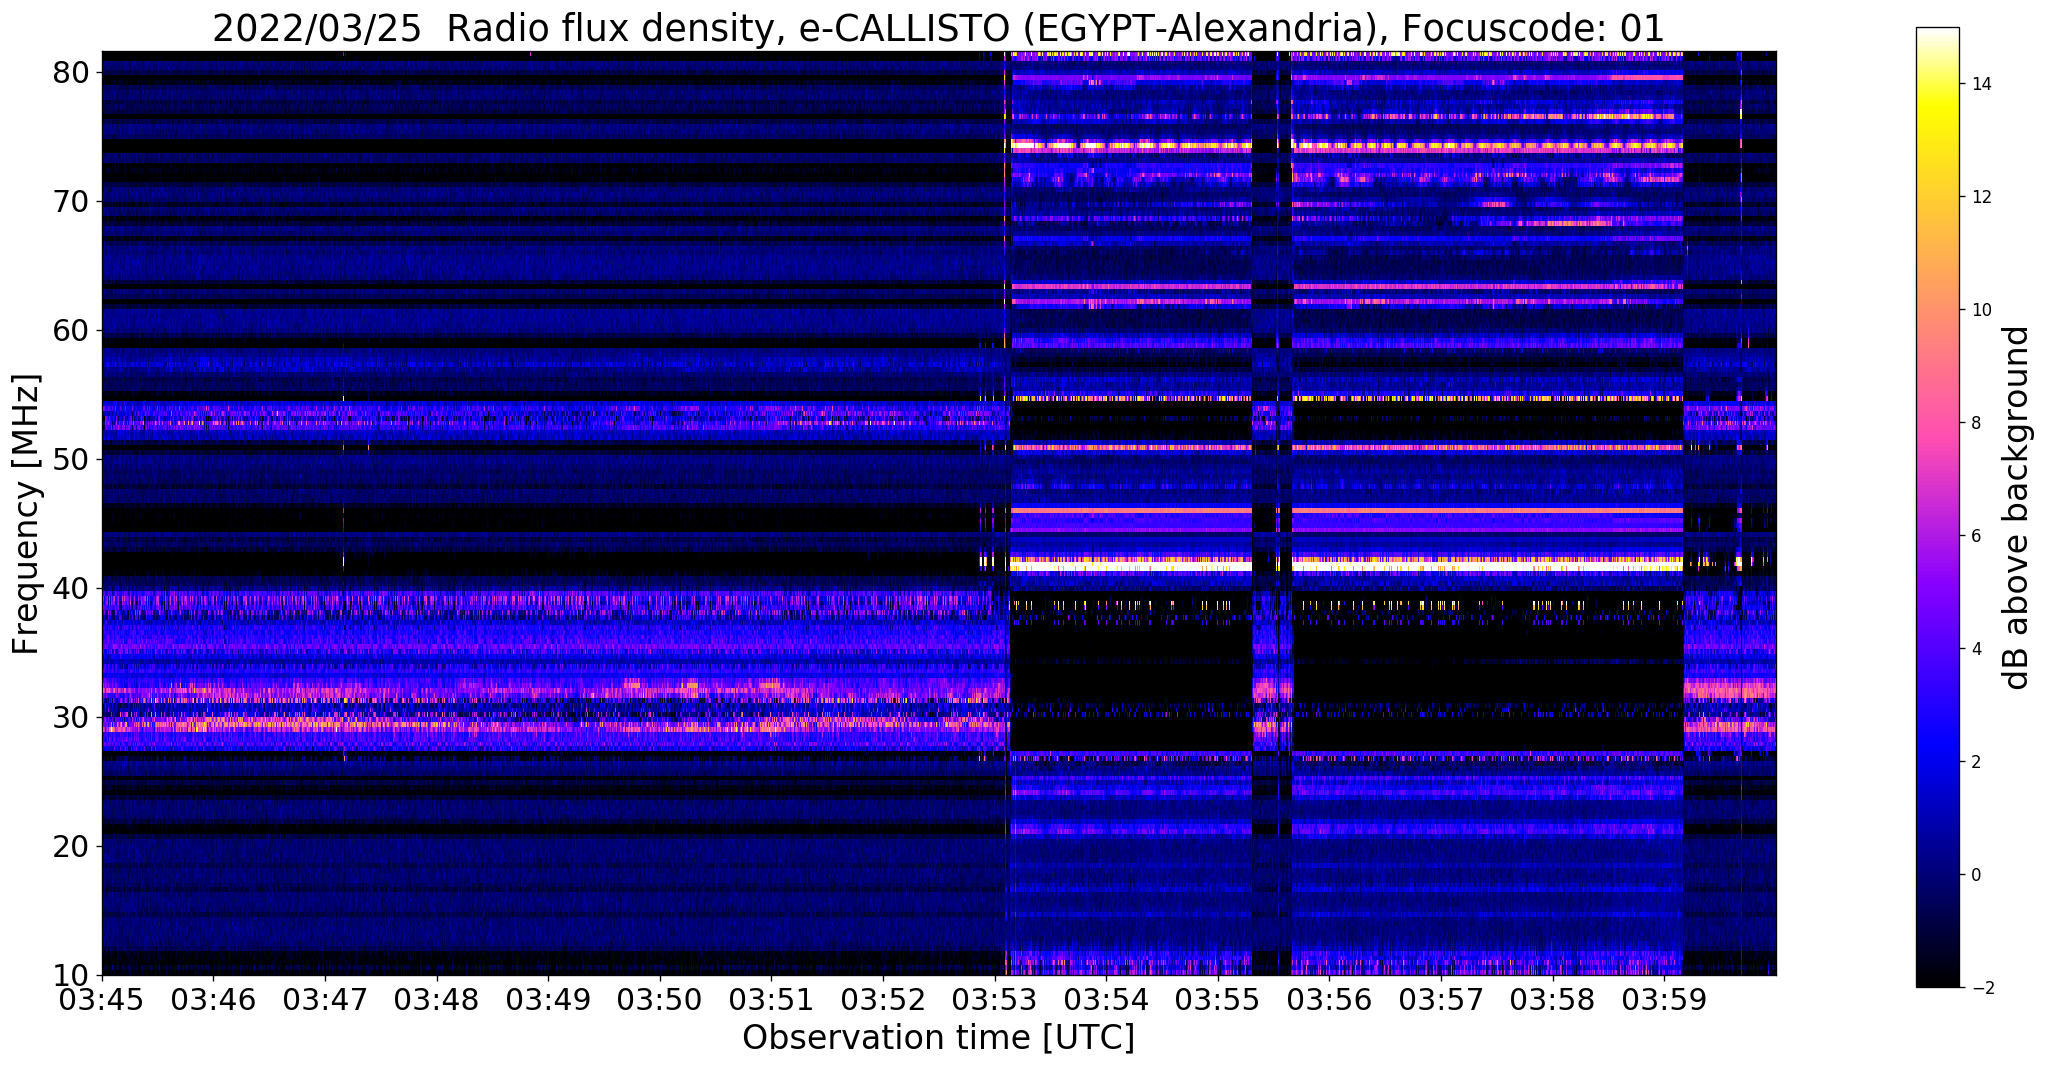Viewport: 2047px width, 1067px height.
Task: Click the 03:47 time tick label
Action: tap(325, 1001)
